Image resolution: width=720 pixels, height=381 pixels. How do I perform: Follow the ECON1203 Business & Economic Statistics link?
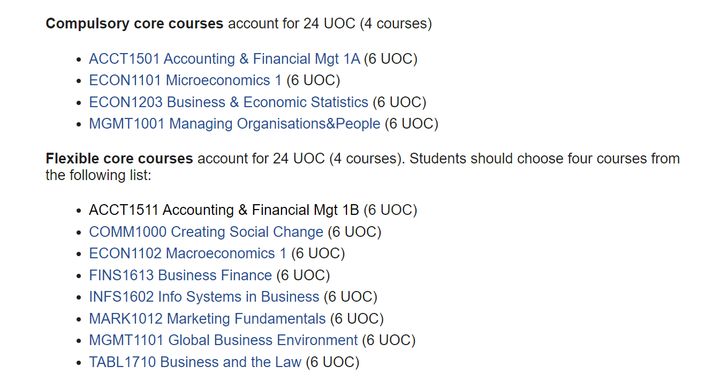tap(228, 102)
